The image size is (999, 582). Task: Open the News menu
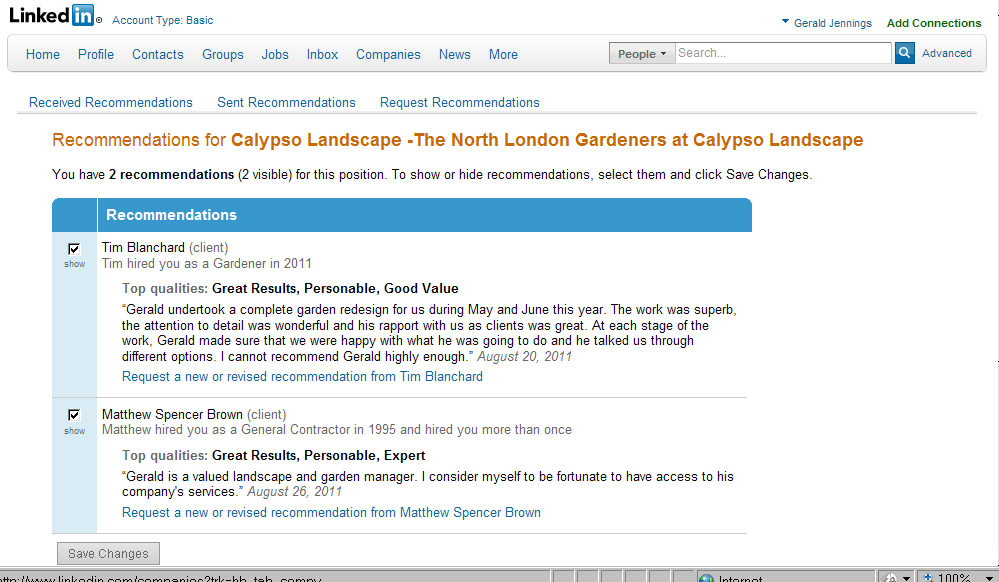point(454,54)
